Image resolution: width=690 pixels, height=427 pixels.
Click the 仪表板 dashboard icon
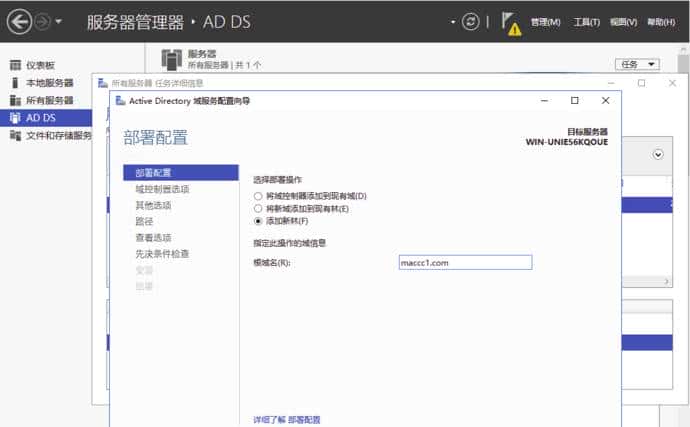(15, 65)
